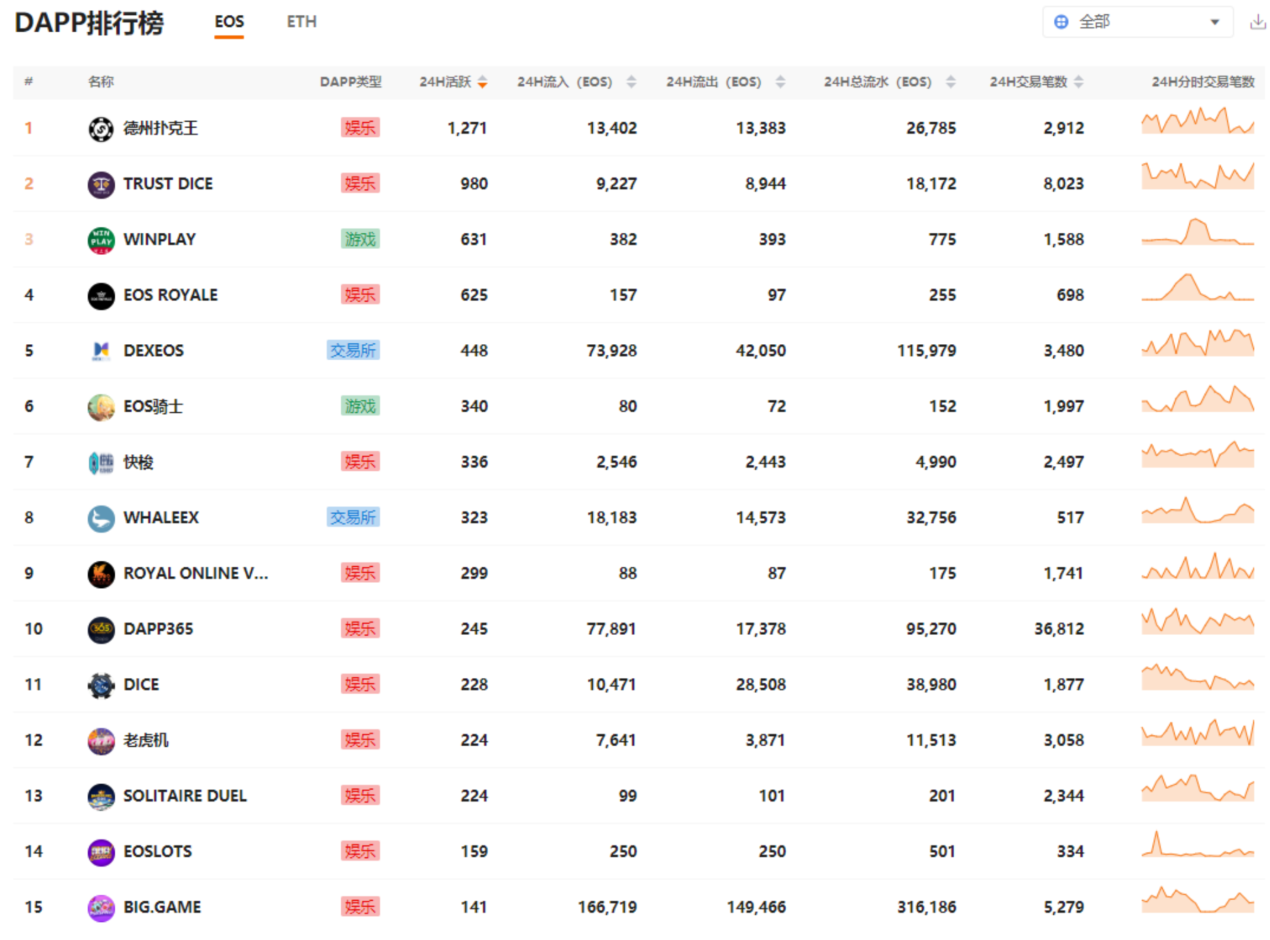Open the WHALEEX DAPP link

pos(161,518)
